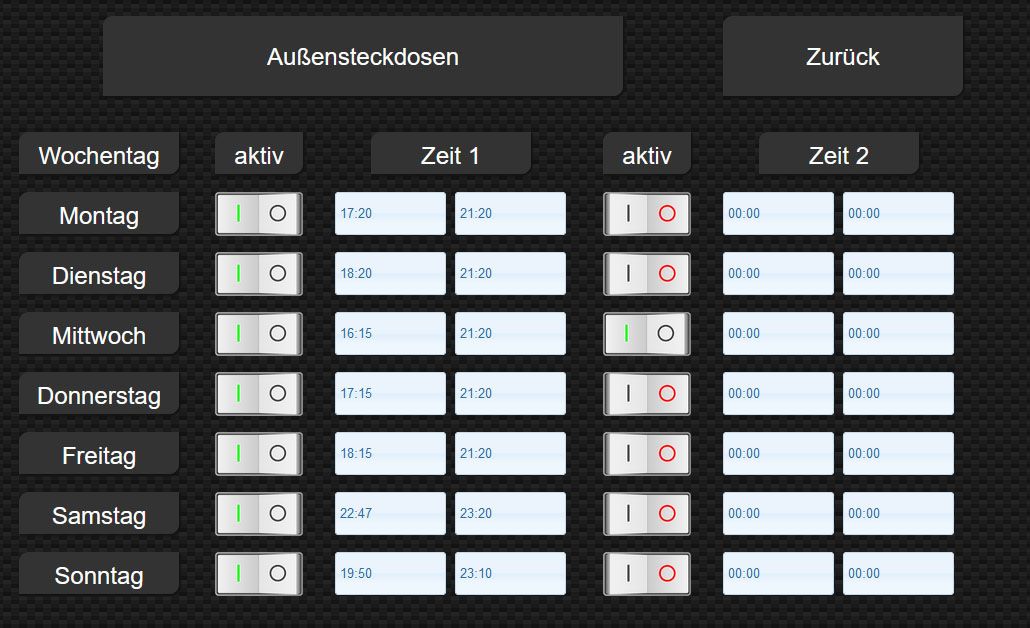Edit Dienstag start time 18:20 field
This screenshot has height=628, width=1030.
tap(390, 274)
